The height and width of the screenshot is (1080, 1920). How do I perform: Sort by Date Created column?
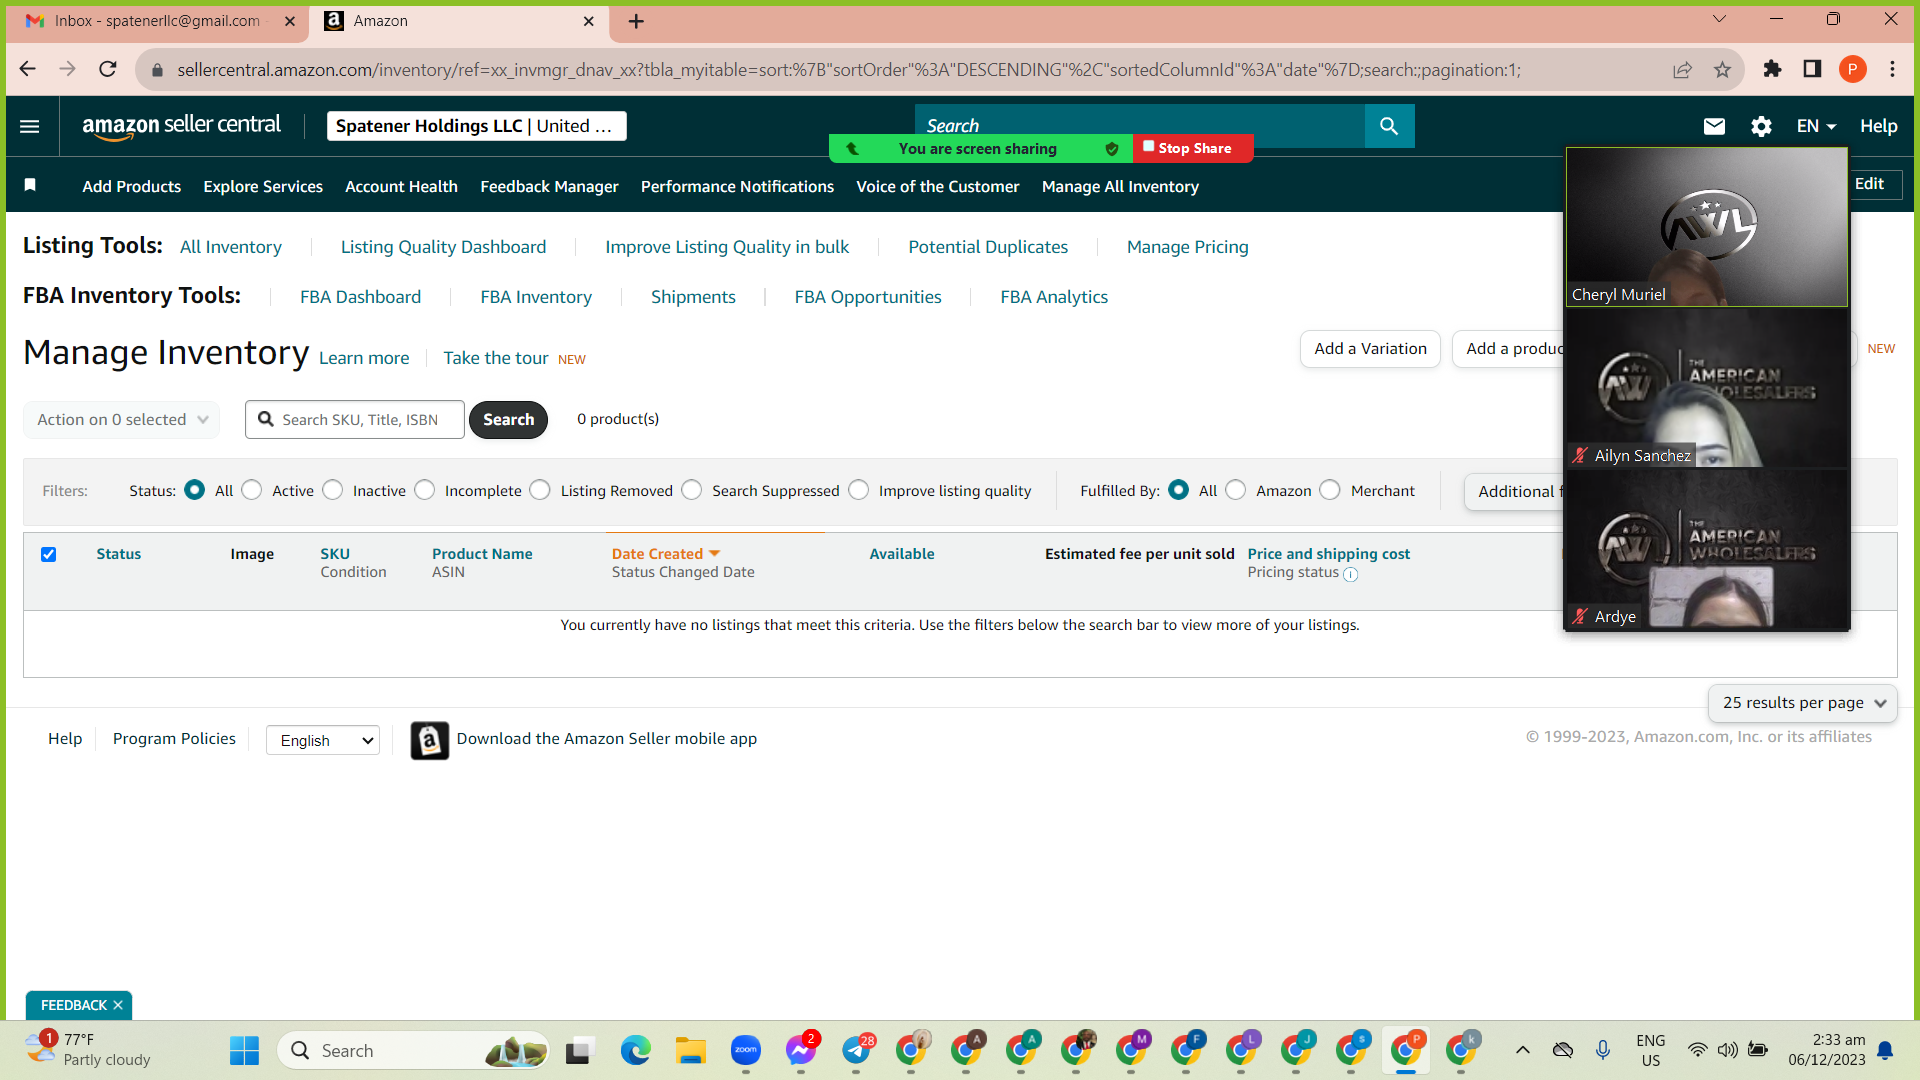(666, 554)
